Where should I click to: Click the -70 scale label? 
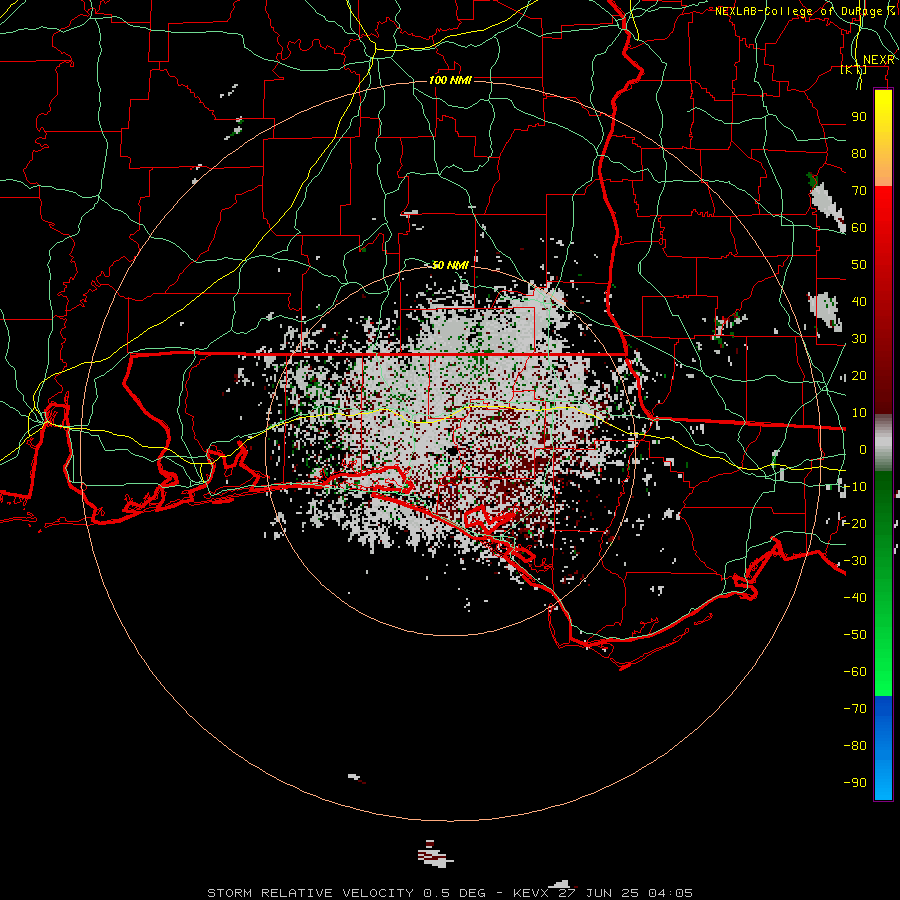(855, 709)
